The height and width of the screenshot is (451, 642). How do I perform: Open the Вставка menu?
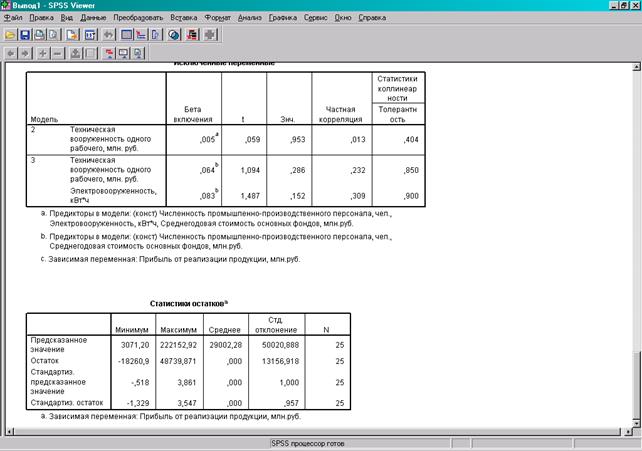[183, 18]
